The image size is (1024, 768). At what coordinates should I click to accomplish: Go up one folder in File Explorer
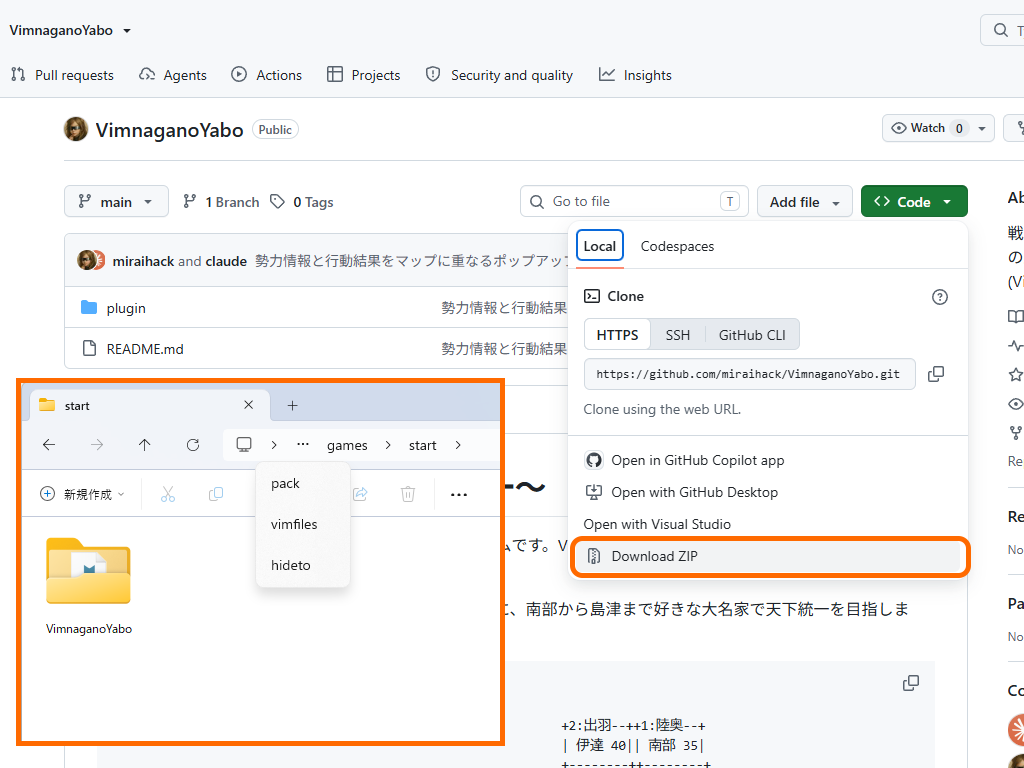[x=144, y=445]
